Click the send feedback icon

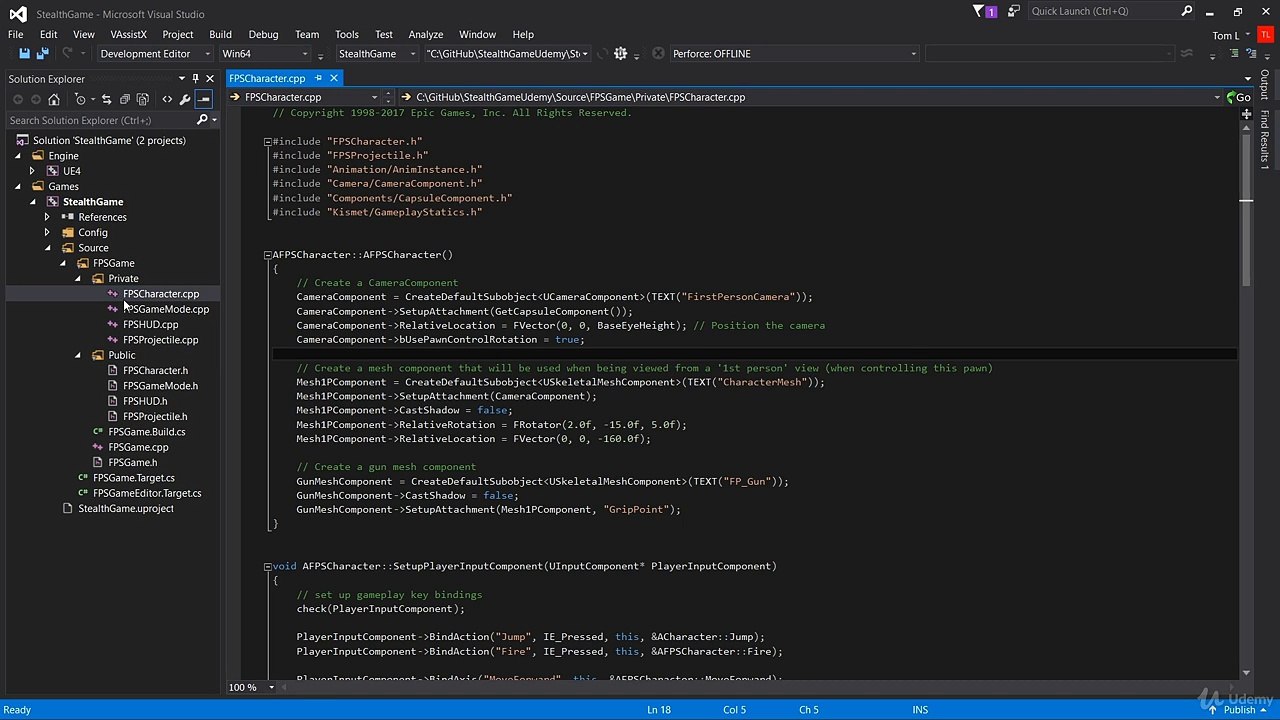pos(1014,11)
